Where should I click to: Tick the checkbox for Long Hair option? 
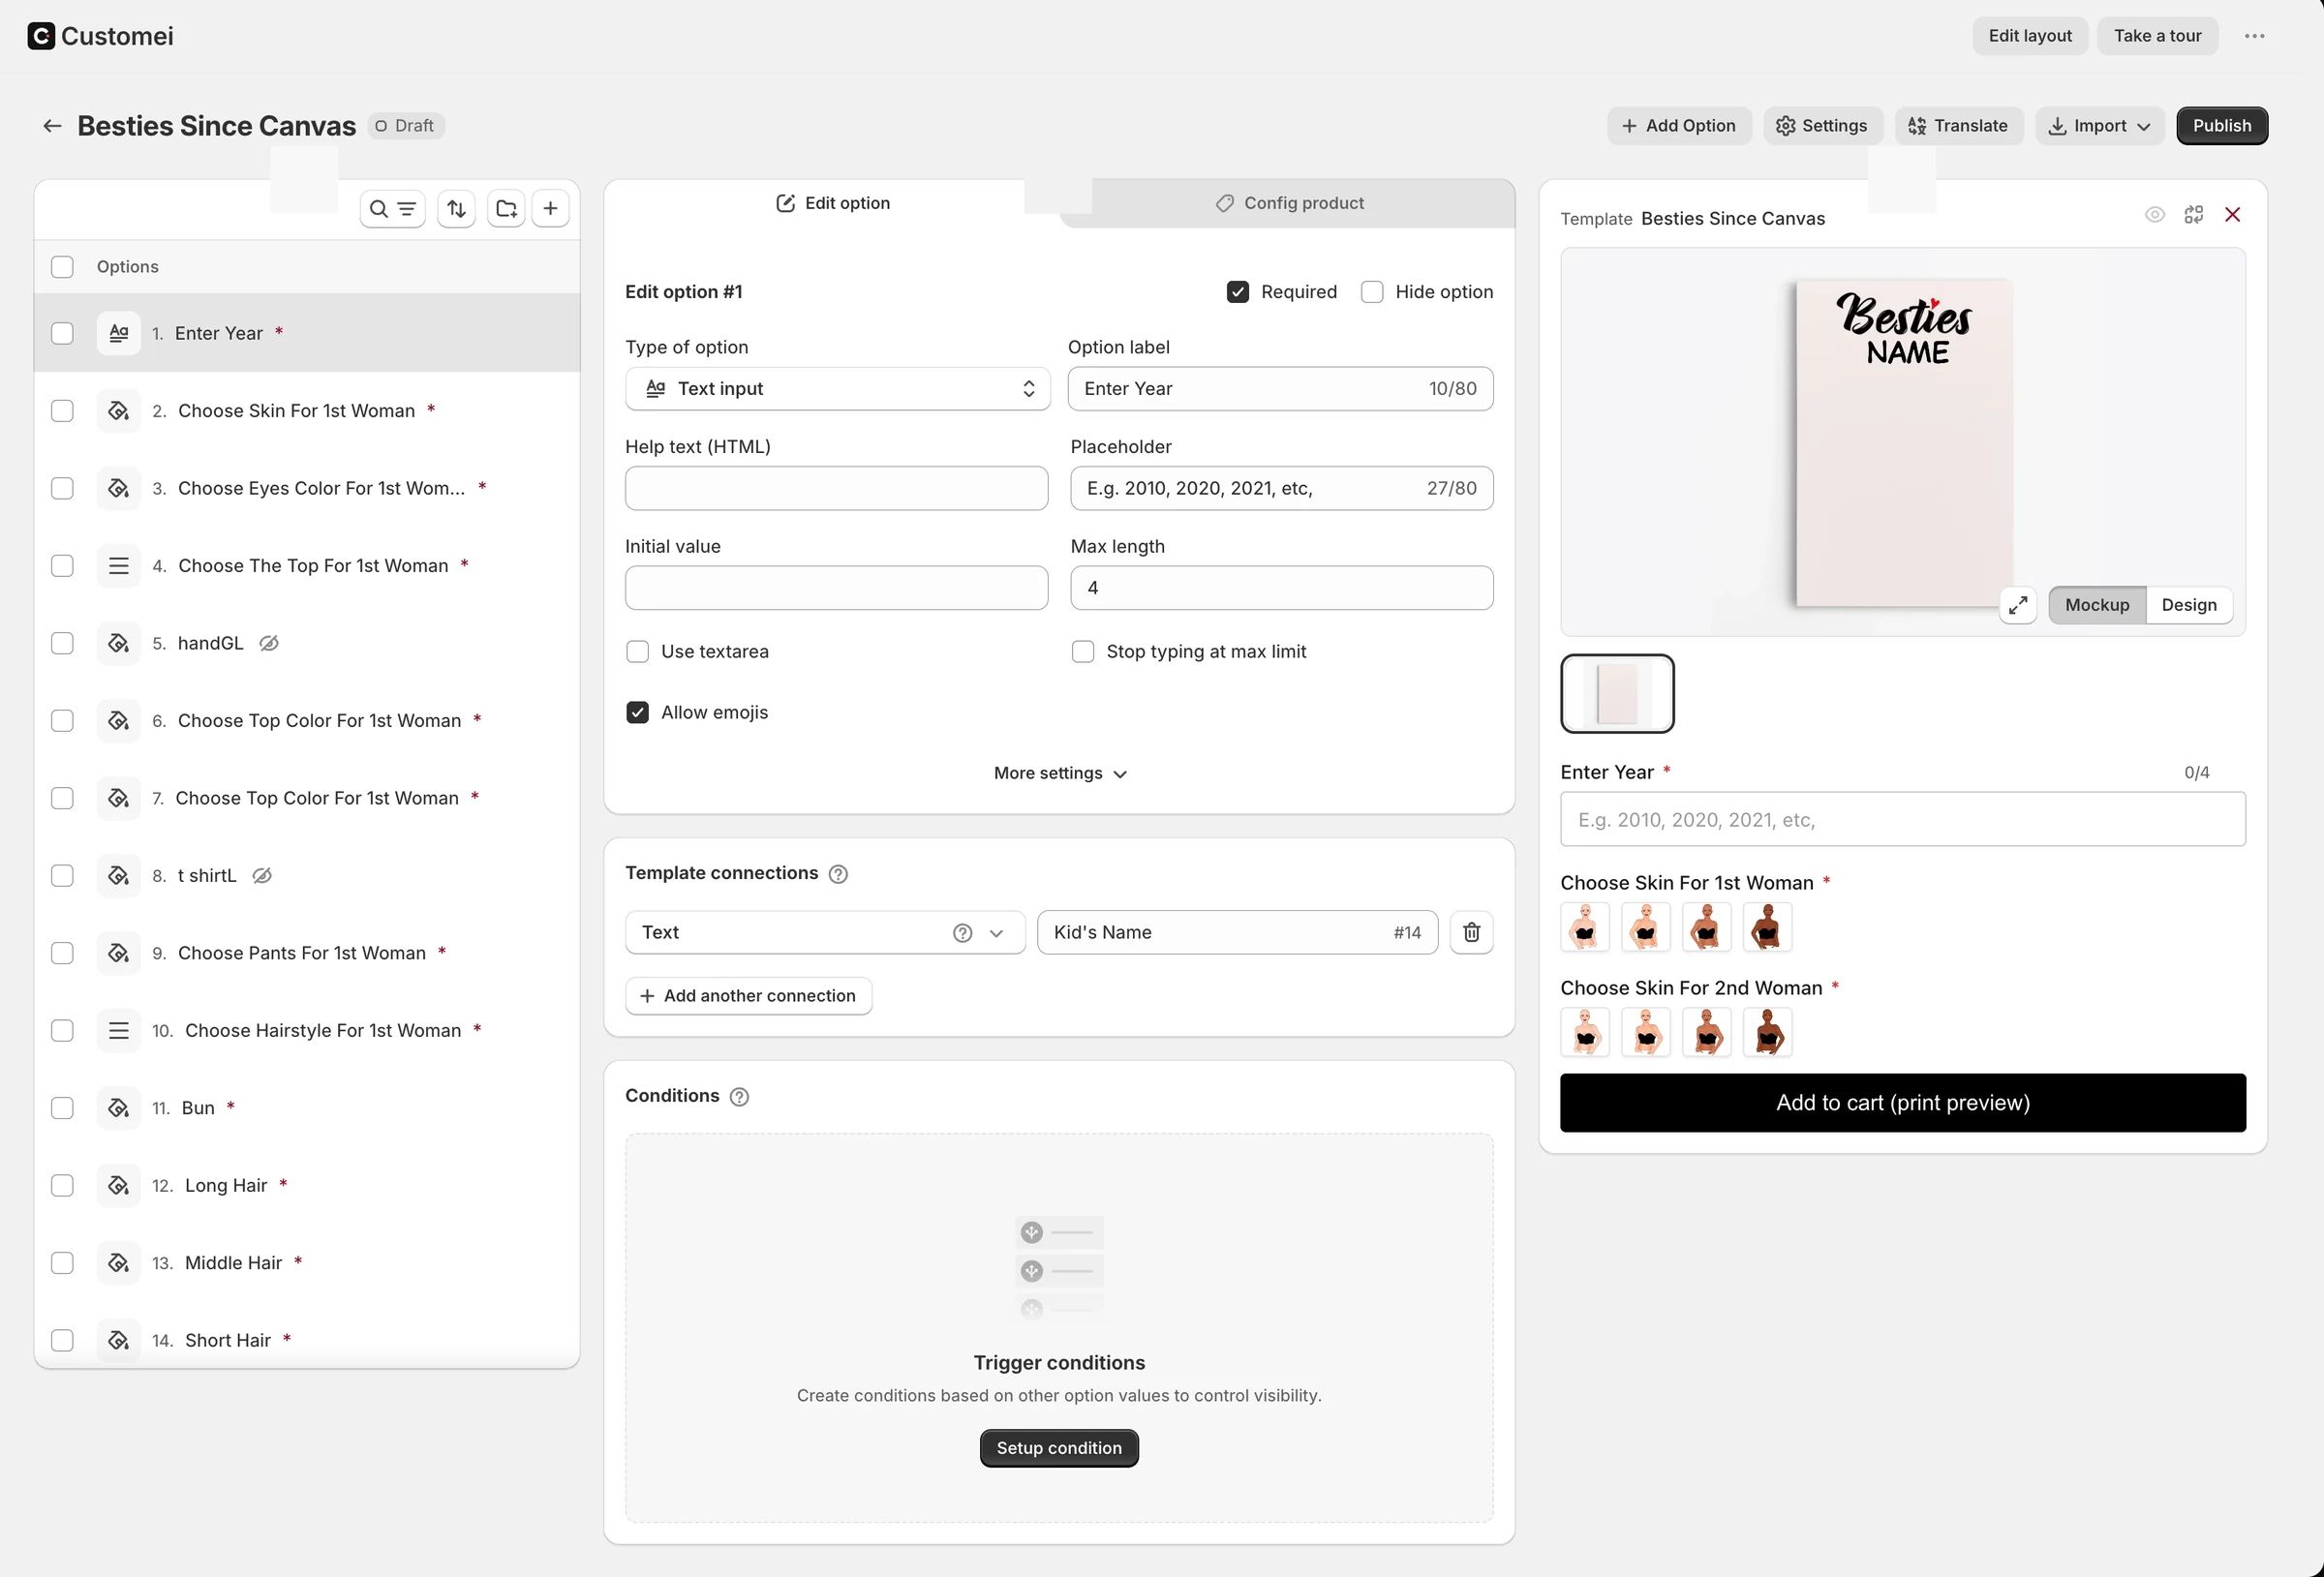click(x=62, y=1186)
